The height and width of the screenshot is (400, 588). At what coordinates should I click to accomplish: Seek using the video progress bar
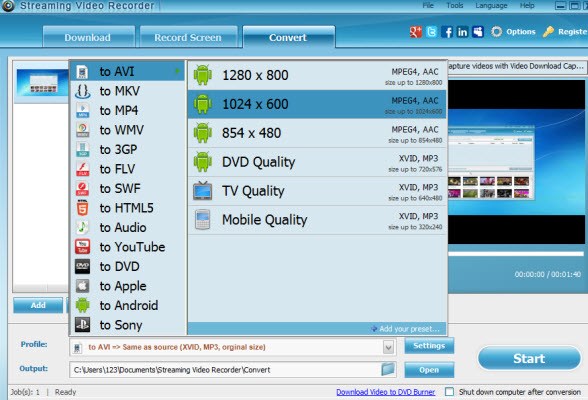516,254
